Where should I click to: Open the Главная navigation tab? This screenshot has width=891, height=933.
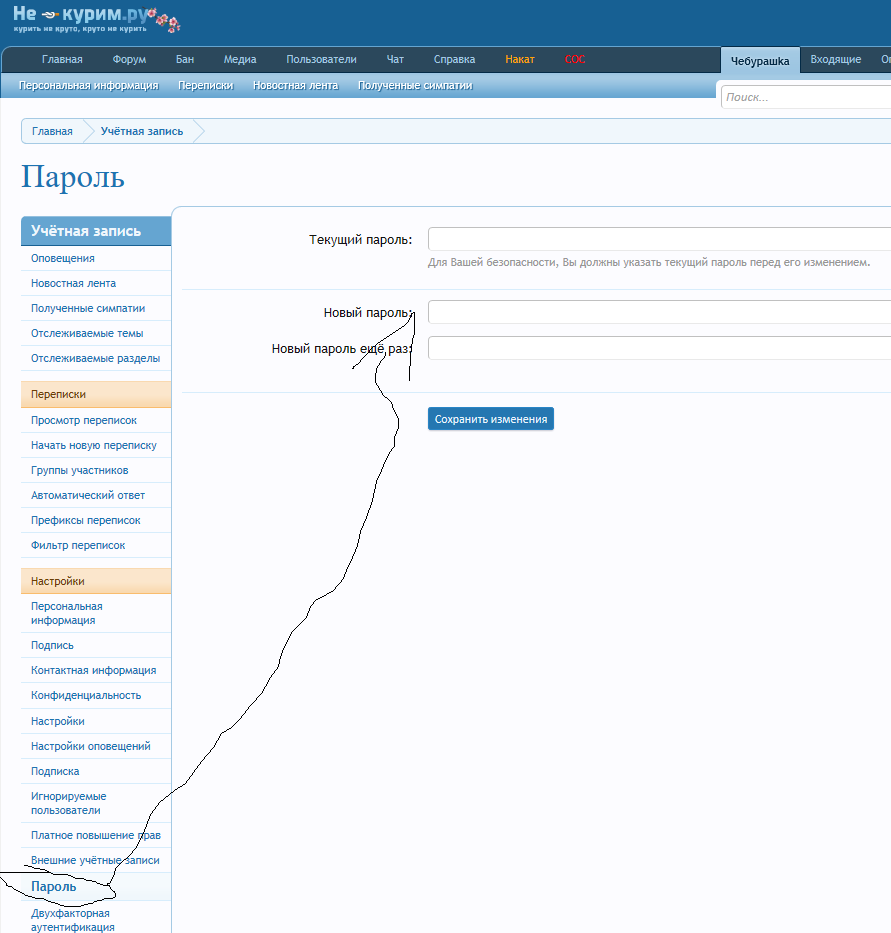point(62,60)
